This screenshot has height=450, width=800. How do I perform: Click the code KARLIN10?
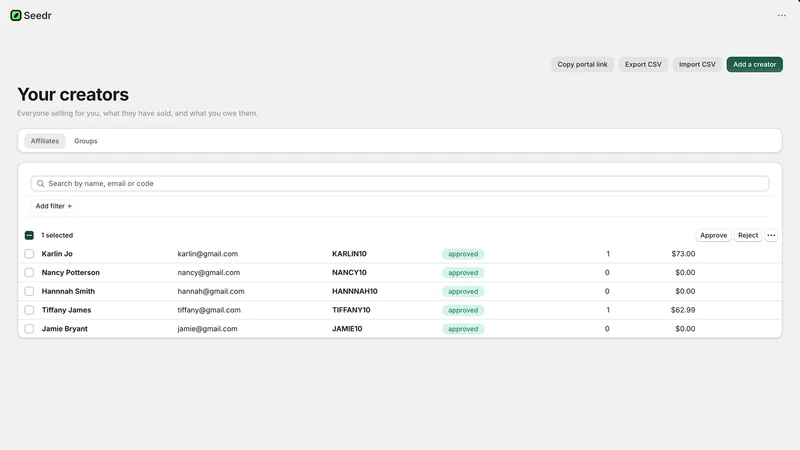click(x=349, y=254)
